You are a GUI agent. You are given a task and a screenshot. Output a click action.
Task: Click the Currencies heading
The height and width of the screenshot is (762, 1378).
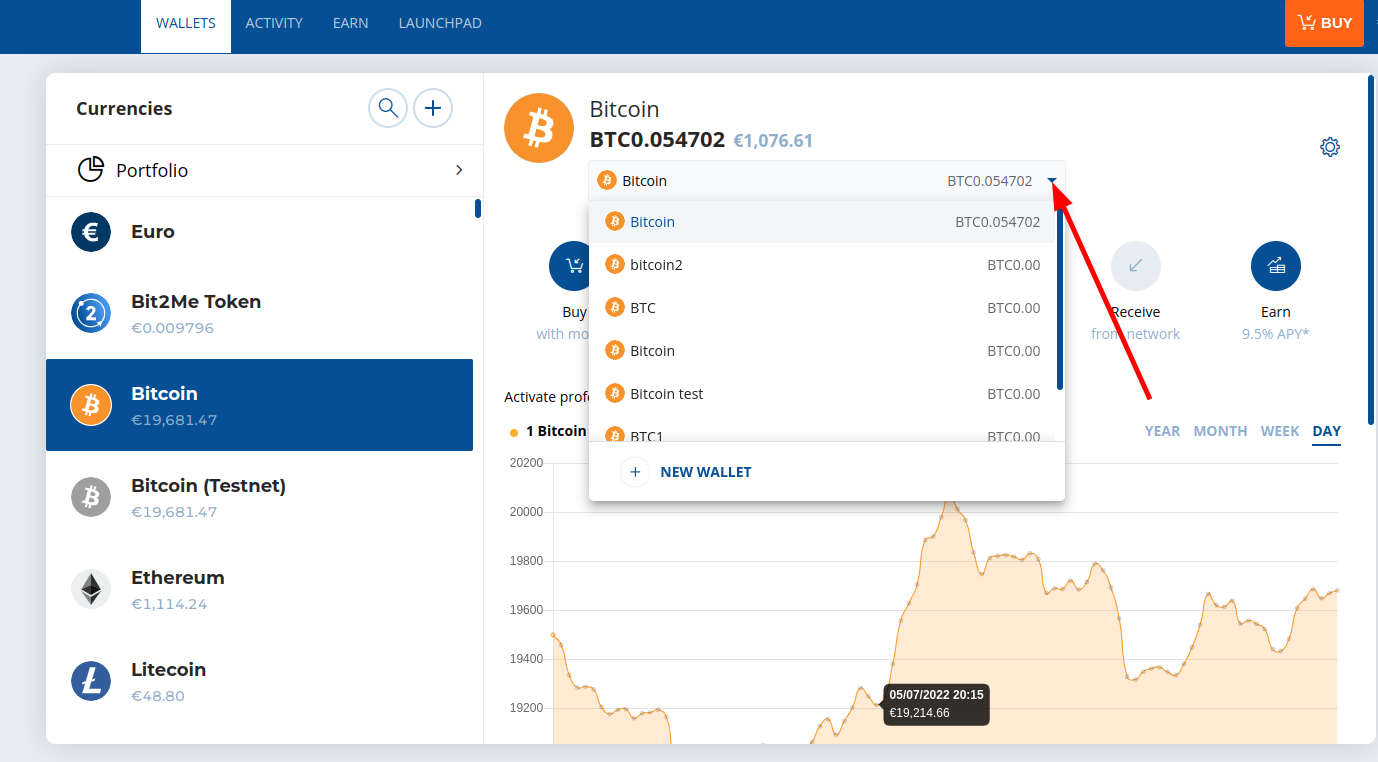click(124, 109)
